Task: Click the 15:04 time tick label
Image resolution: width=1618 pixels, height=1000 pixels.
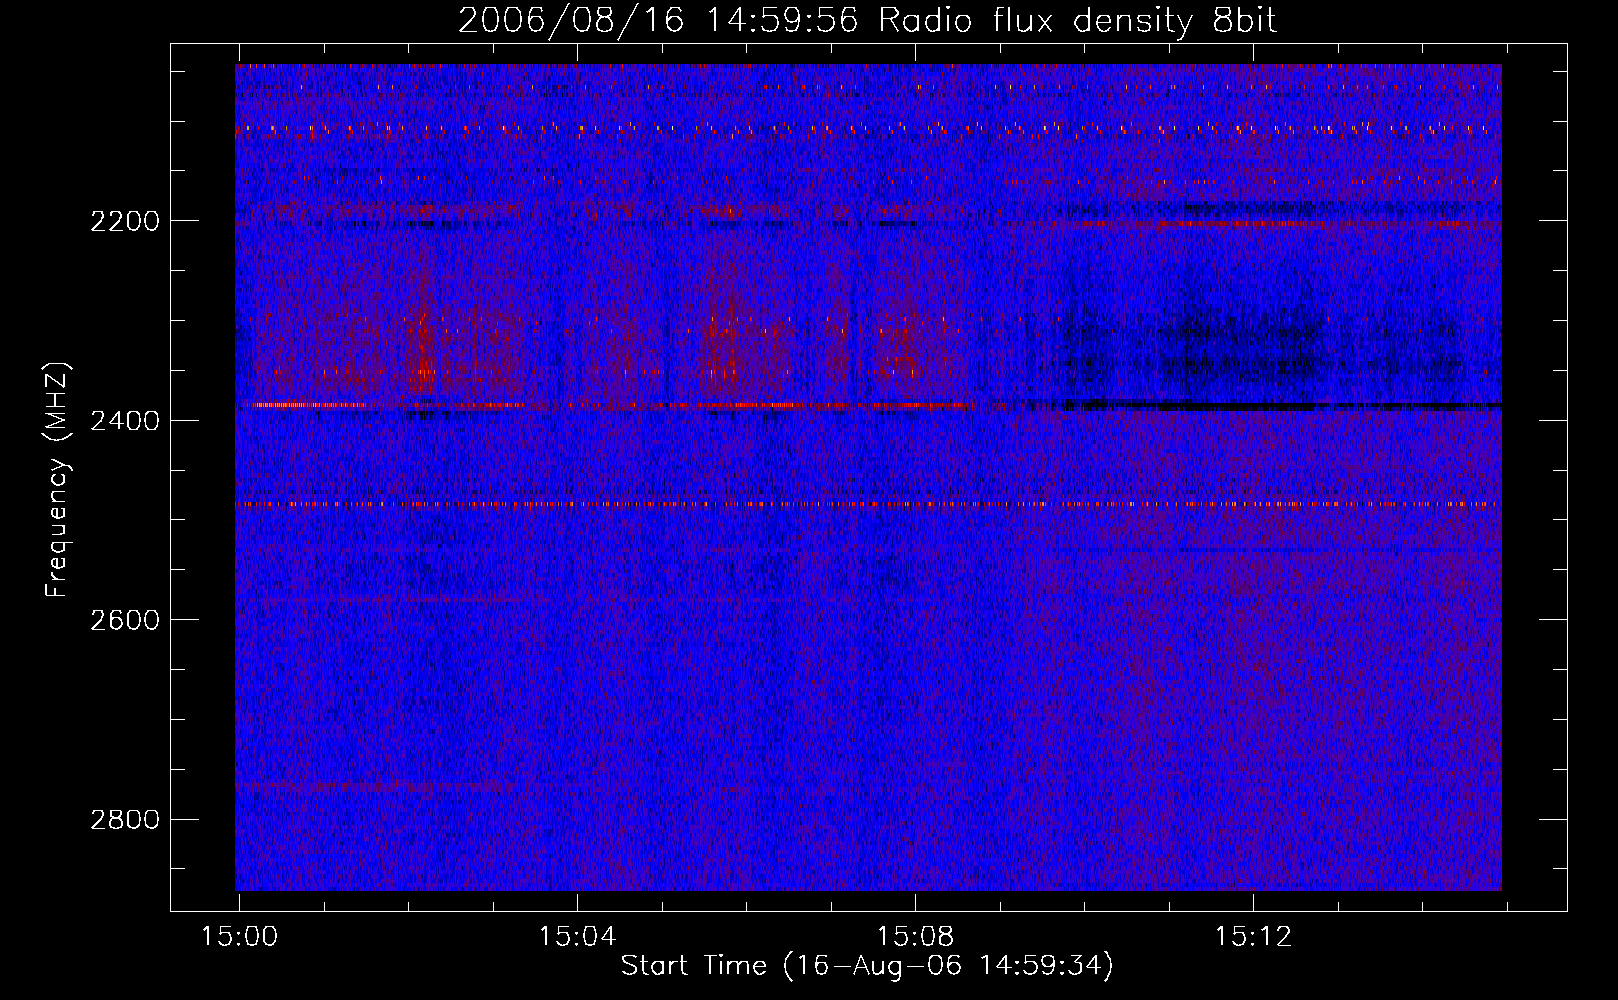Action: pos(577,937)
